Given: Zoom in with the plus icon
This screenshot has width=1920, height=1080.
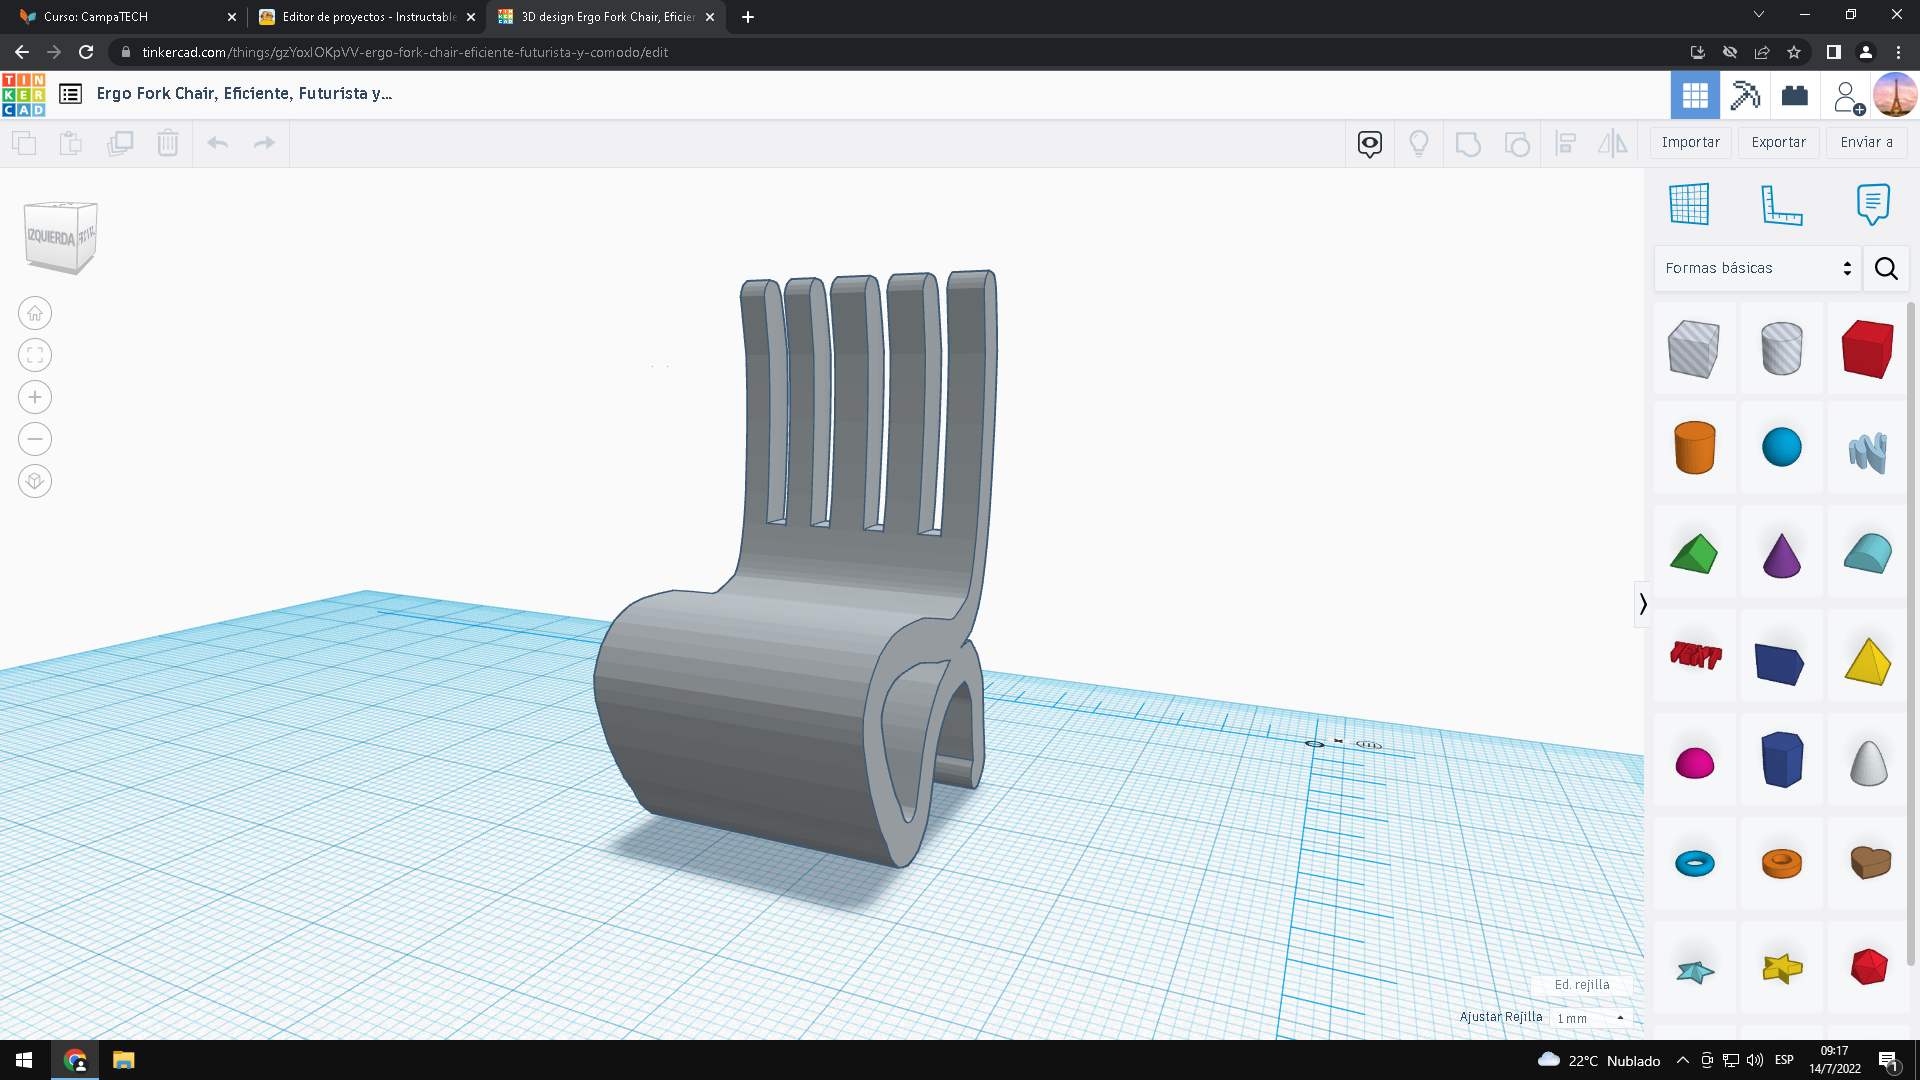Looking at the screenshot, I should point(35,397).
